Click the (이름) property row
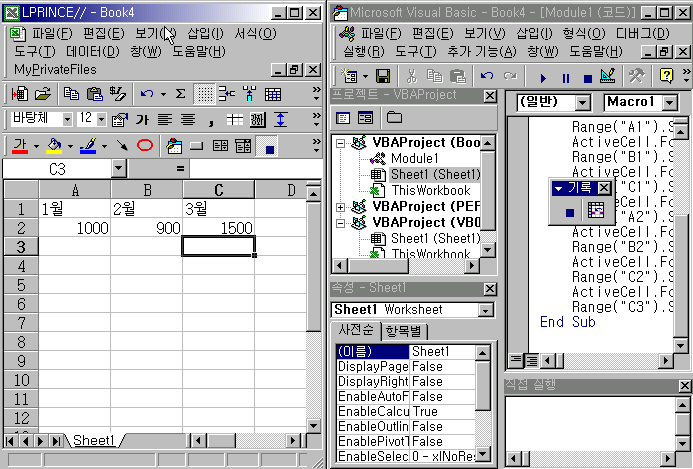The height and width of the screenshot is (469, 693). point(406,352)
